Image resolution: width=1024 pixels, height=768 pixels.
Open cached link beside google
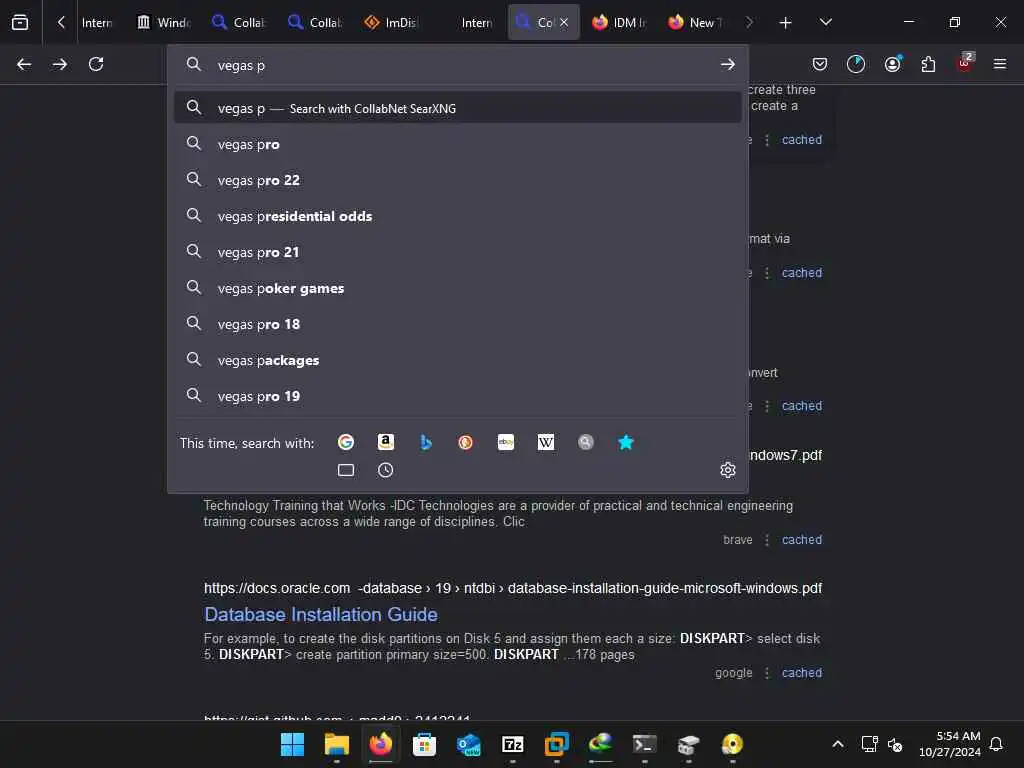coord(801,673)
